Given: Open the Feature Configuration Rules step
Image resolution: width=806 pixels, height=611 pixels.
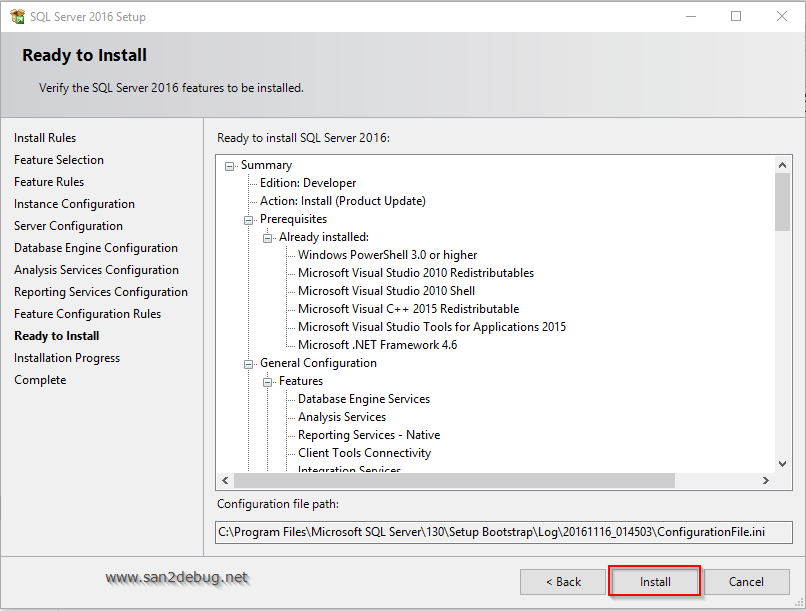Looking at the screenshot, I should point(87,314).
